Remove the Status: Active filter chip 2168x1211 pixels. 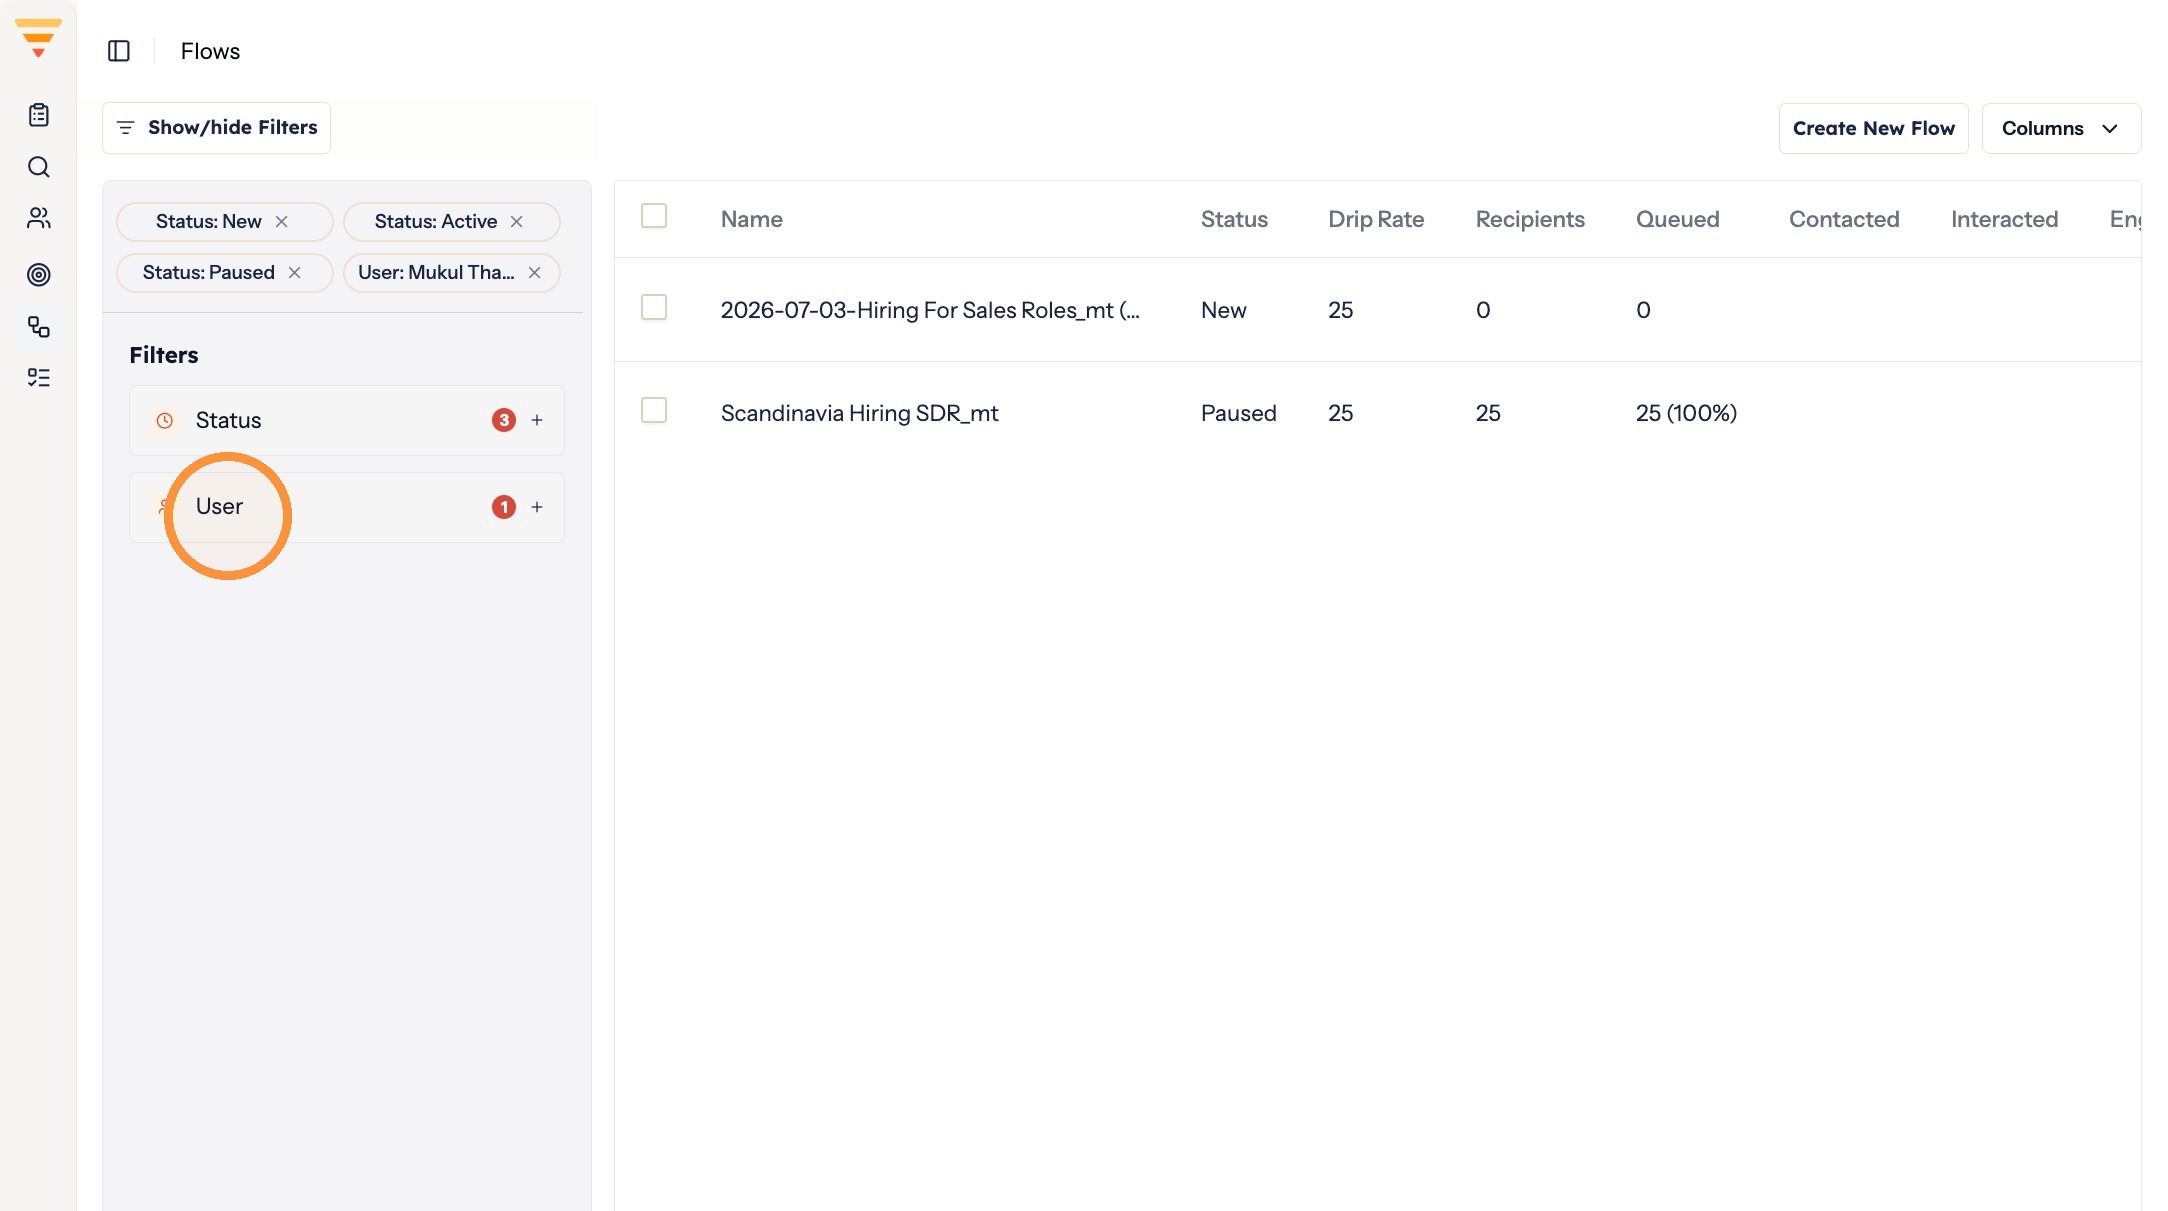517,221
